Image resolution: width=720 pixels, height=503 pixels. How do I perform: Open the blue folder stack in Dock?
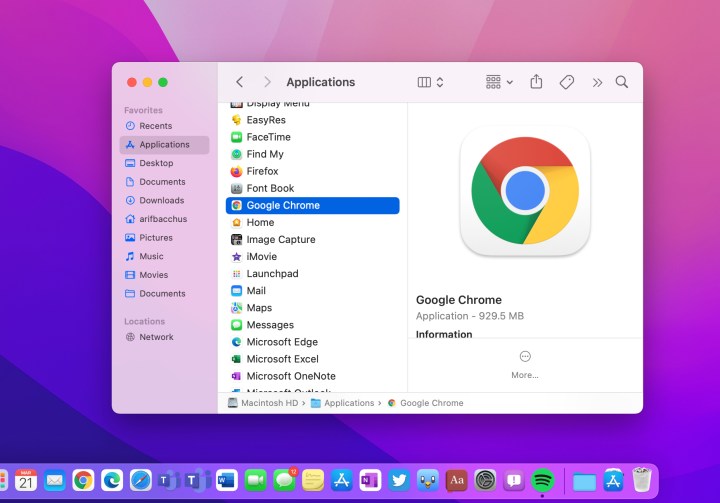click(584, 482)
